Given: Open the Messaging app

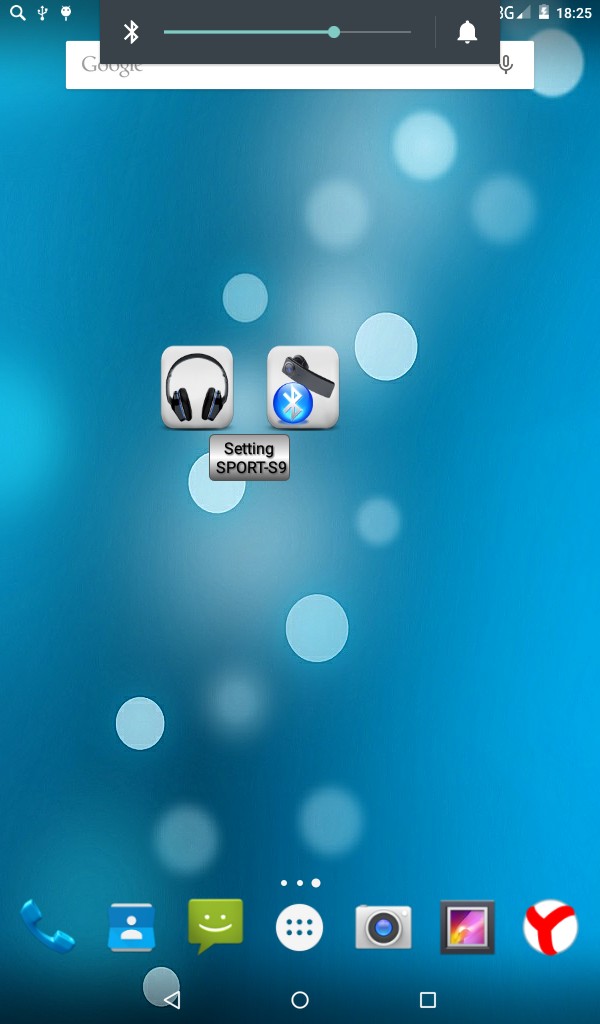Looking at the screenshot, I should coord(215,927).
